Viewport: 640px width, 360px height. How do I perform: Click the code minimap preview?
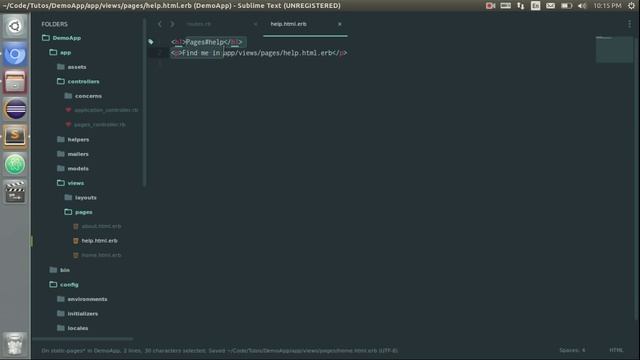click(x=614, y=49)
